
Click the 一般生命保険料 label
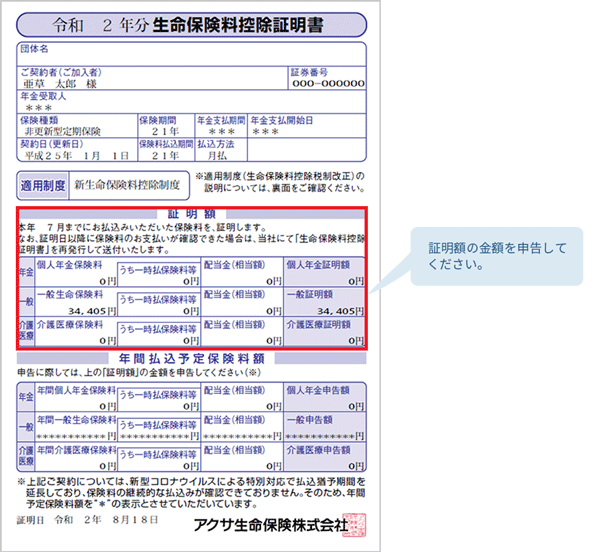tap(70, 294)
